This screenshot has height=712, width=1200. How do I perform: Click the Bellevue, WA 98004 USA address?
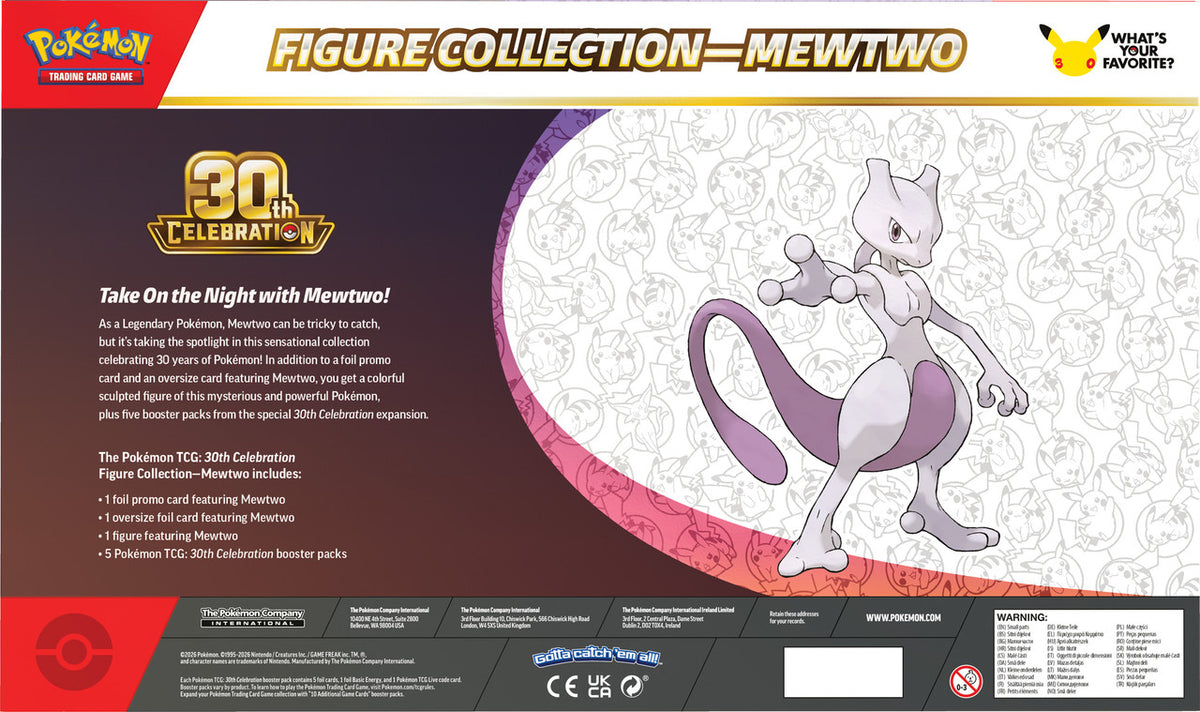click(377, 625)
